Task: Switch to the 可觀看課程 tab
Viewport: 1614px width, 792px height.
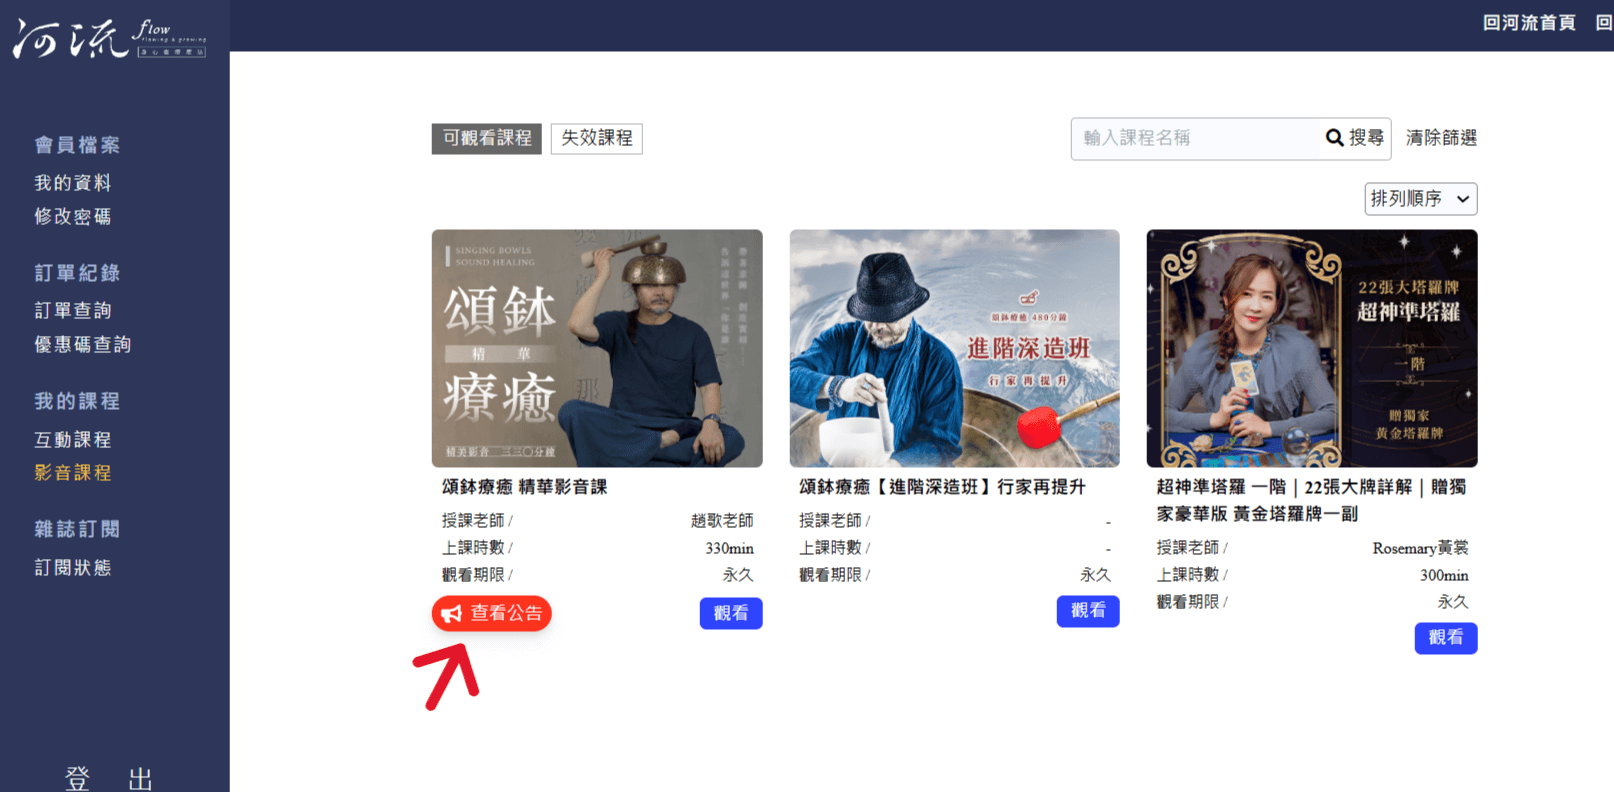Action: tap(487, 138)
